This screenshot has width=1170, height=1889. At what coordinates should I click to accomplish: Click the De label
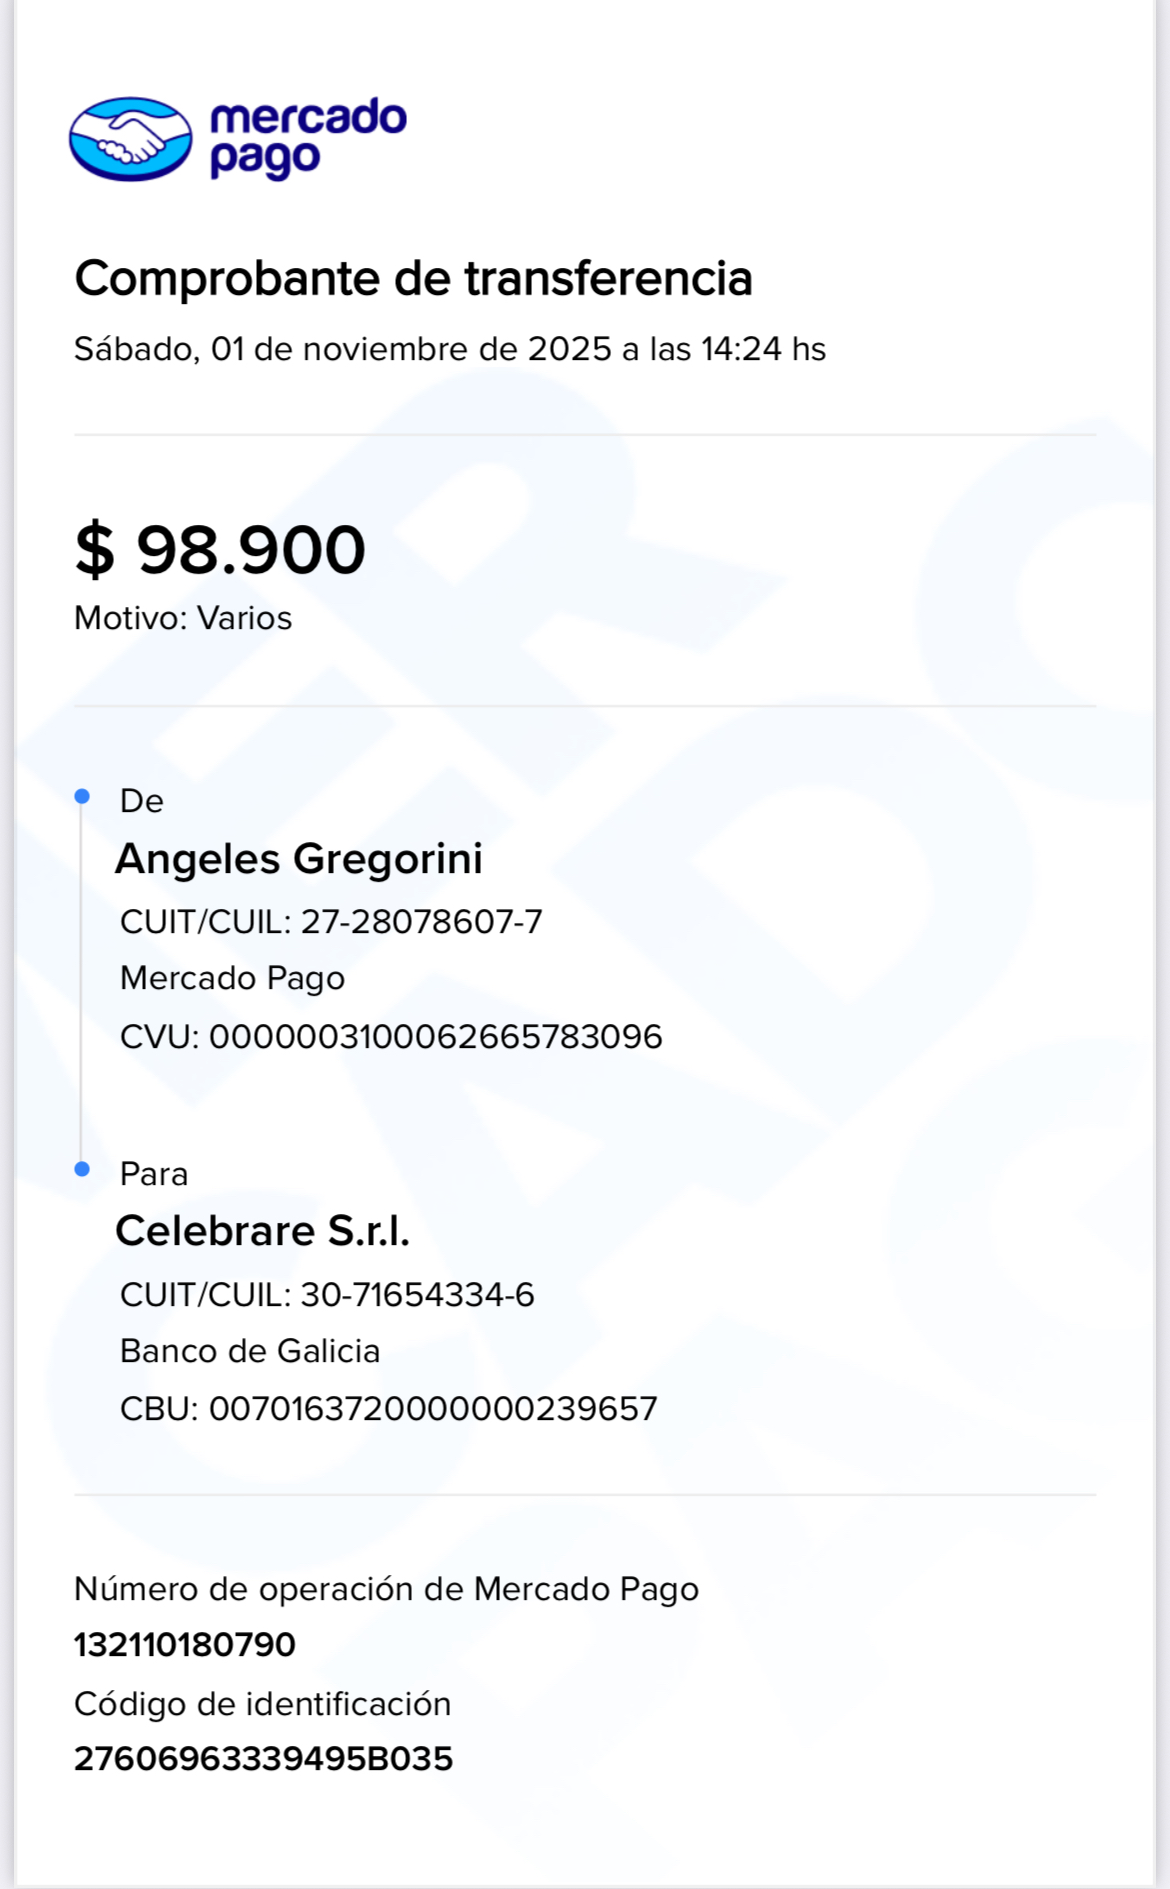pos(141,801)
